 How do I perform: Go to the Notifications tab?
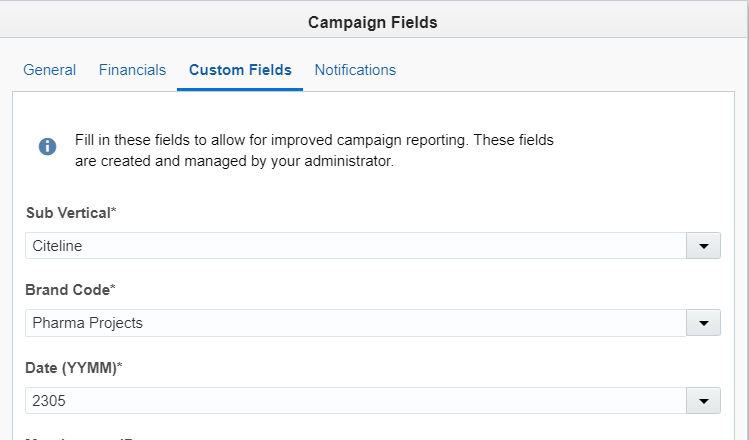coord(355,70)
